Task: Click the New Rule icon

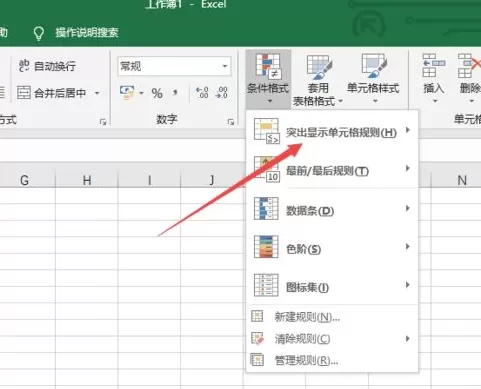Action: pyautogui.click(x=257, y=316)
